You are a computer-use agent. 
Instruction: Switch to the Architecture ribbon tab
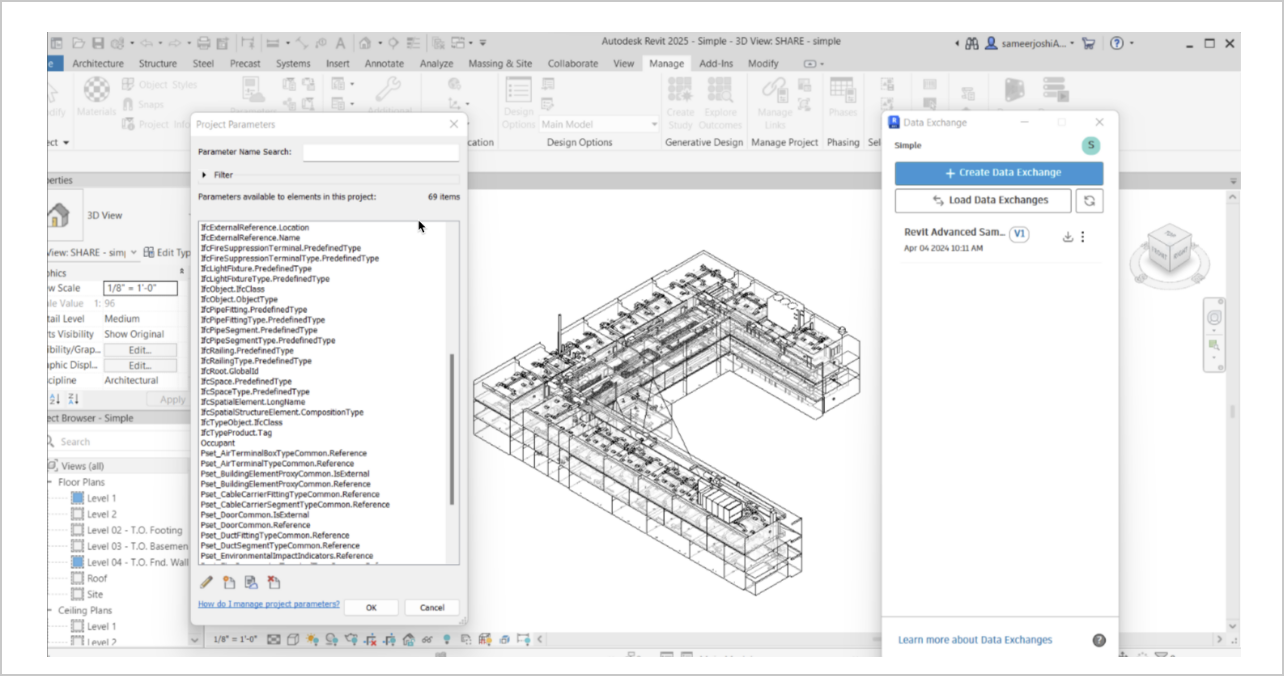coord(98,64)
